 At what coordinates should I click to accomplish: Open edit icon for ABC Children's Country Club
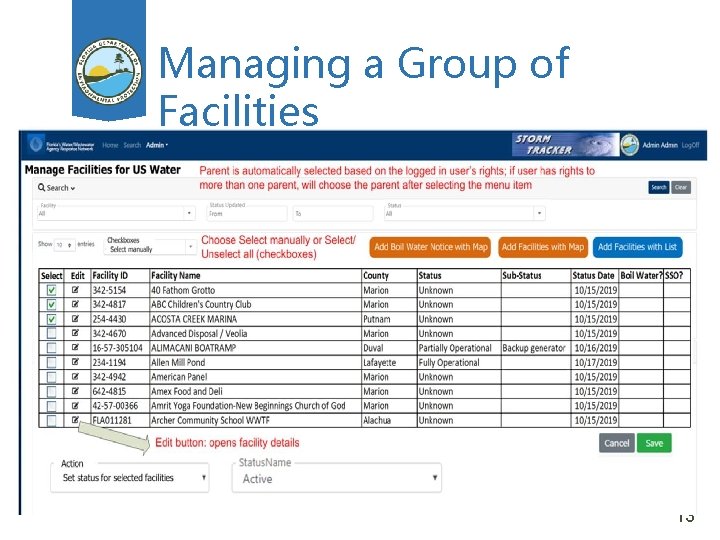(x=75, y=304)
